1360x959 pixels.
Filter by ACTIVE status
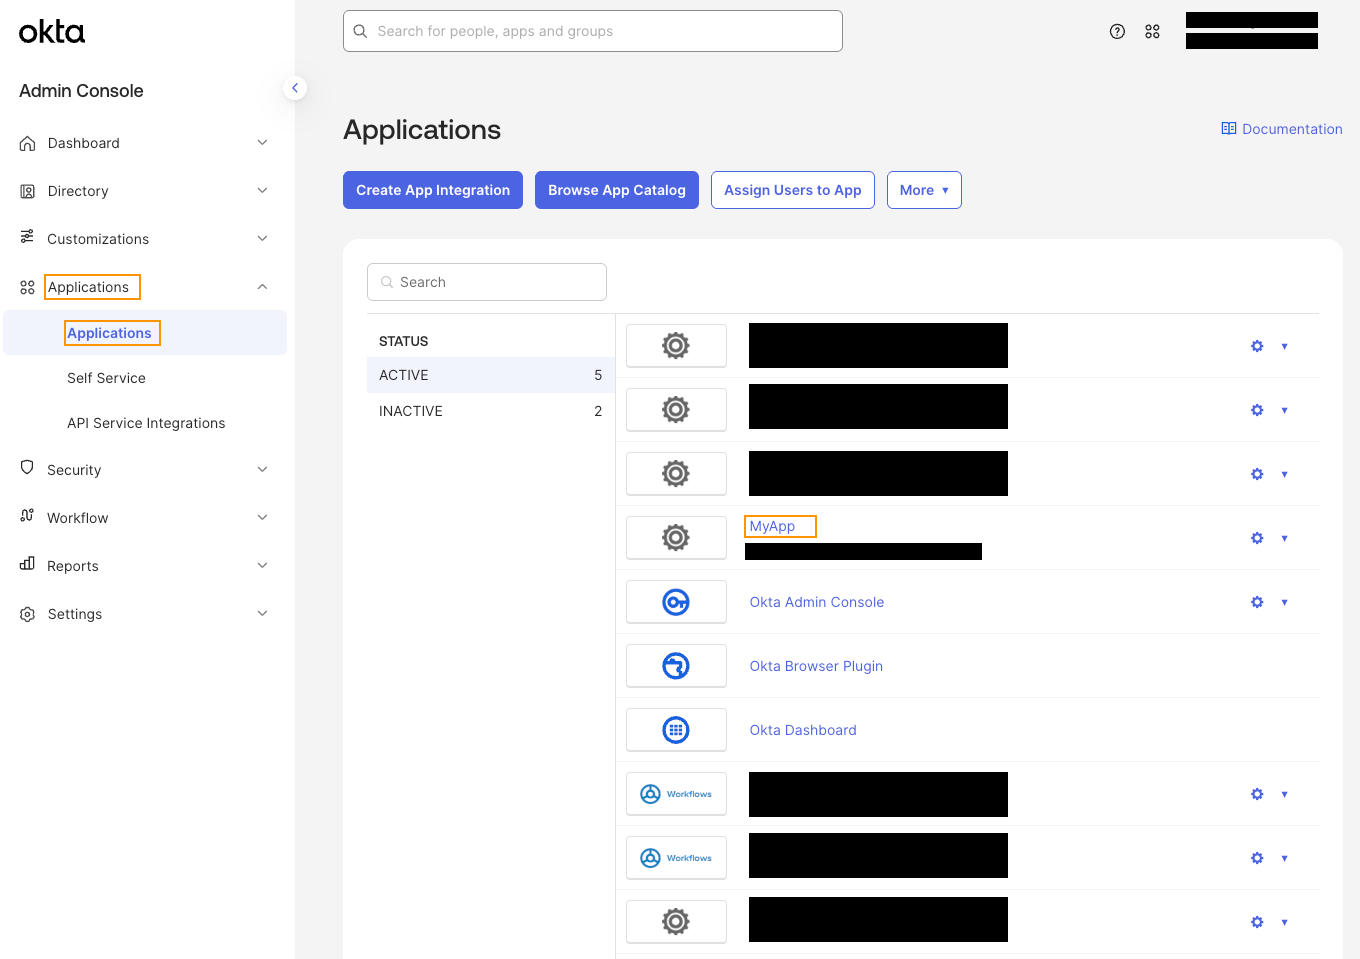coord(490,375)
